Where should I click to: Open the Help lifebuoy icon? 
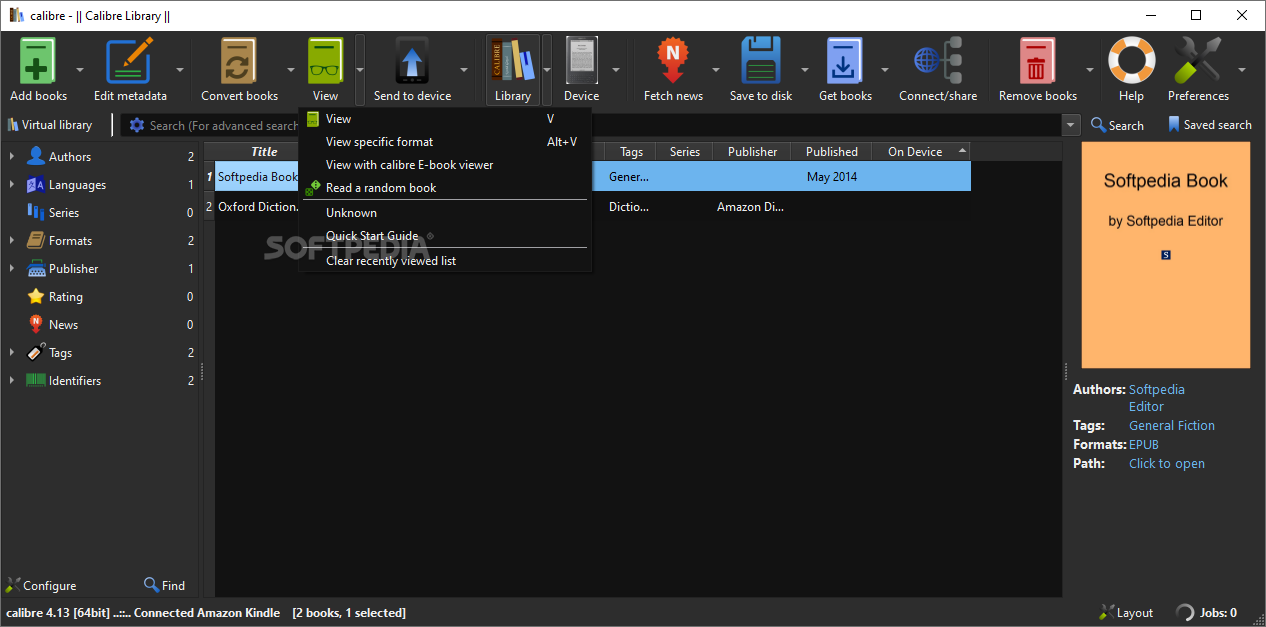coord(1131,61)
